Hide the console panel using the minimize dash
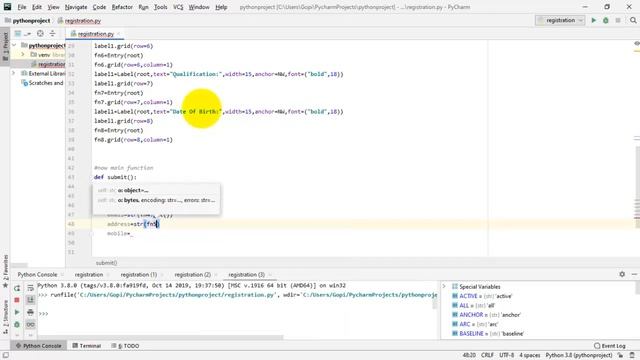640x360 pixels. (x=634, y=274)
